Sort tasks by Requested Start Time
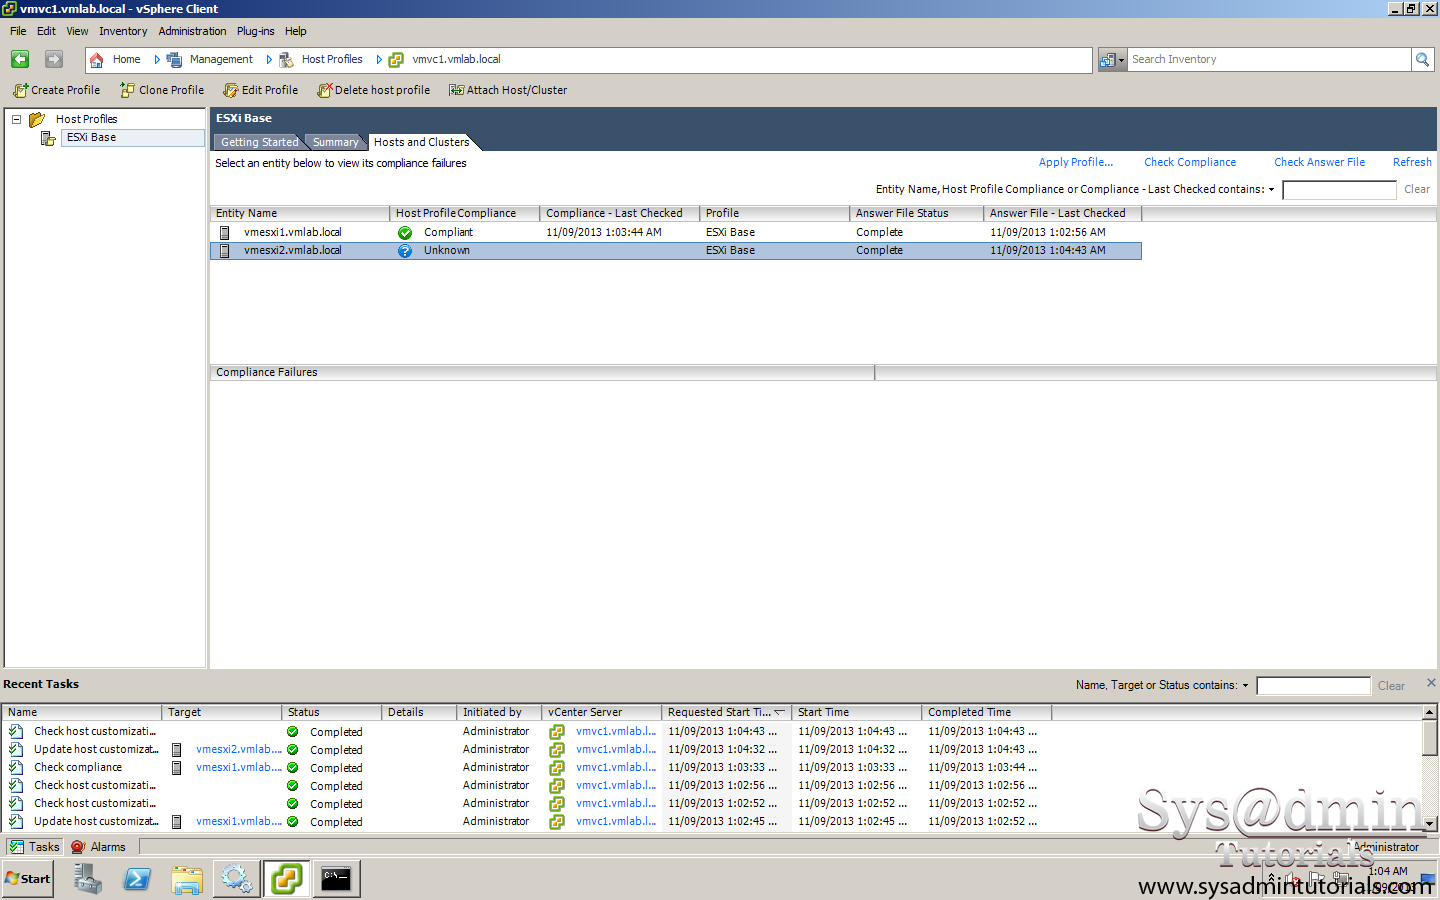 pyautogui.click(x=726, y=712)
